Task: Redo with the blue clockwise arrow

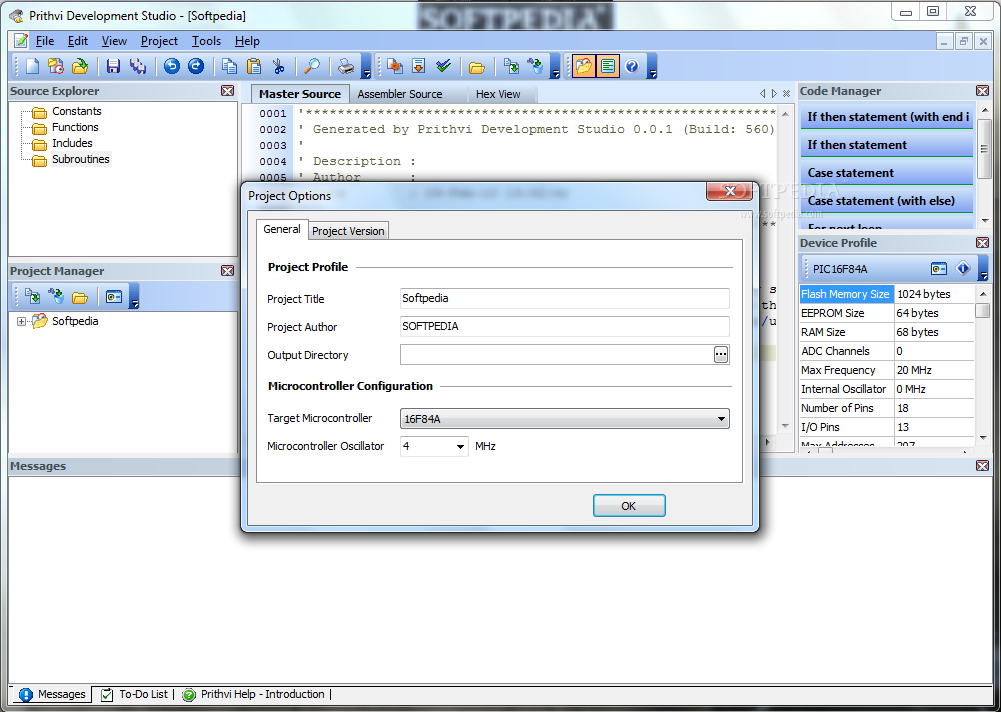Action: (195, 66)
